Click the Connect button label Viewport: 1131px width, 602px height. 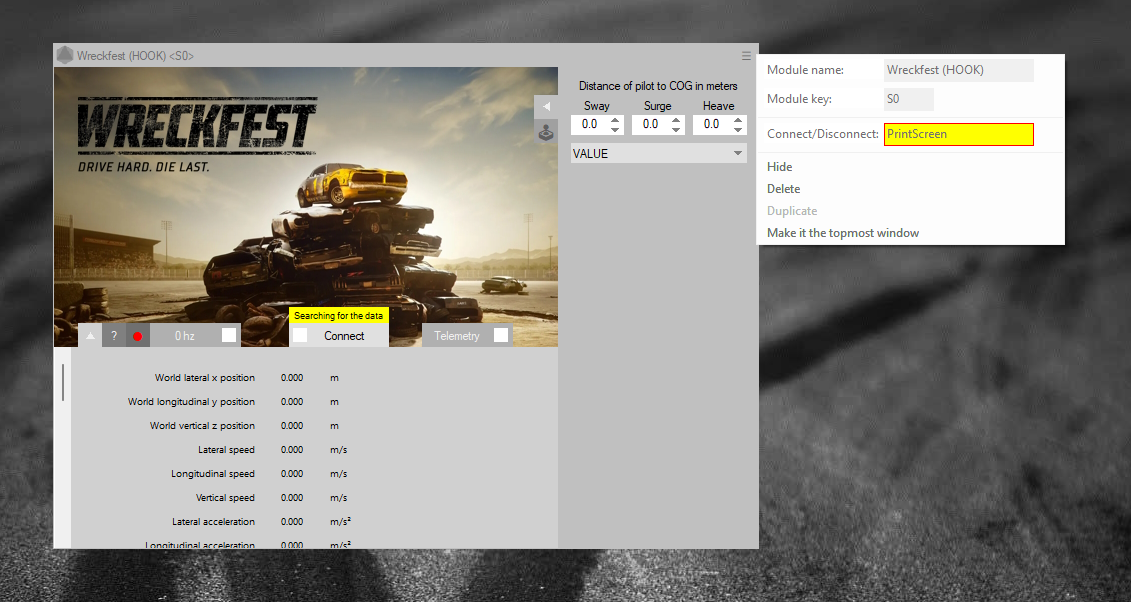point(344,336)
